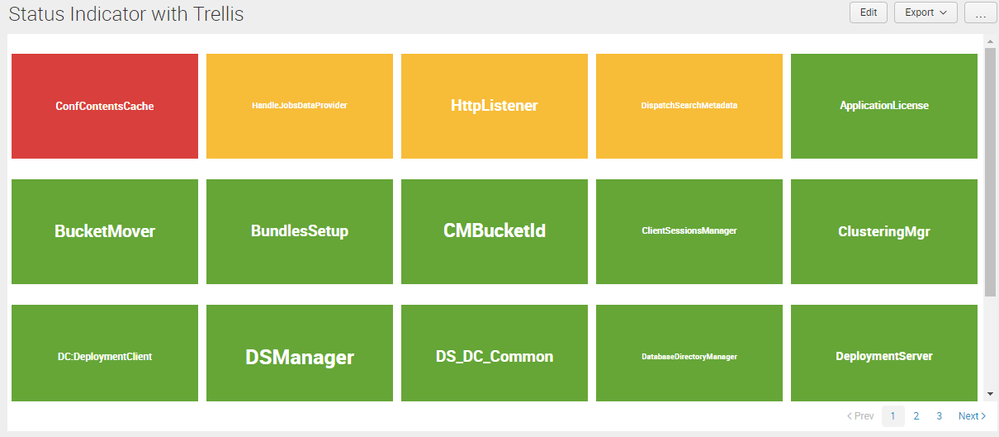Click the HttpListener status tile

(x=494, y=106)
